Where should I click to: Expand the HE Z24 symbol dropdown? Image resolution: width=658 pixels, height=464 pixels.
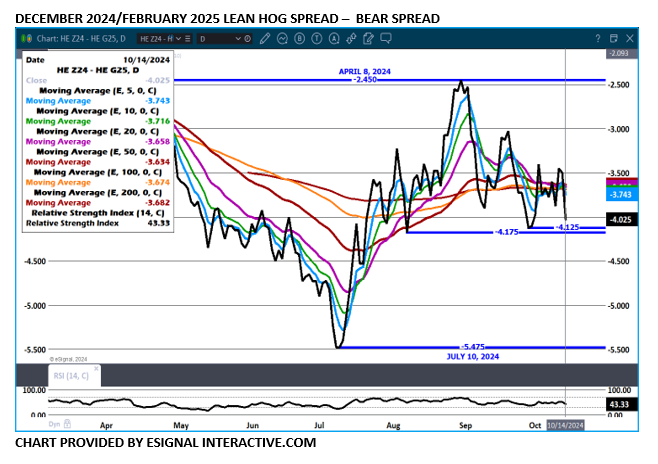tap(178, 38)
